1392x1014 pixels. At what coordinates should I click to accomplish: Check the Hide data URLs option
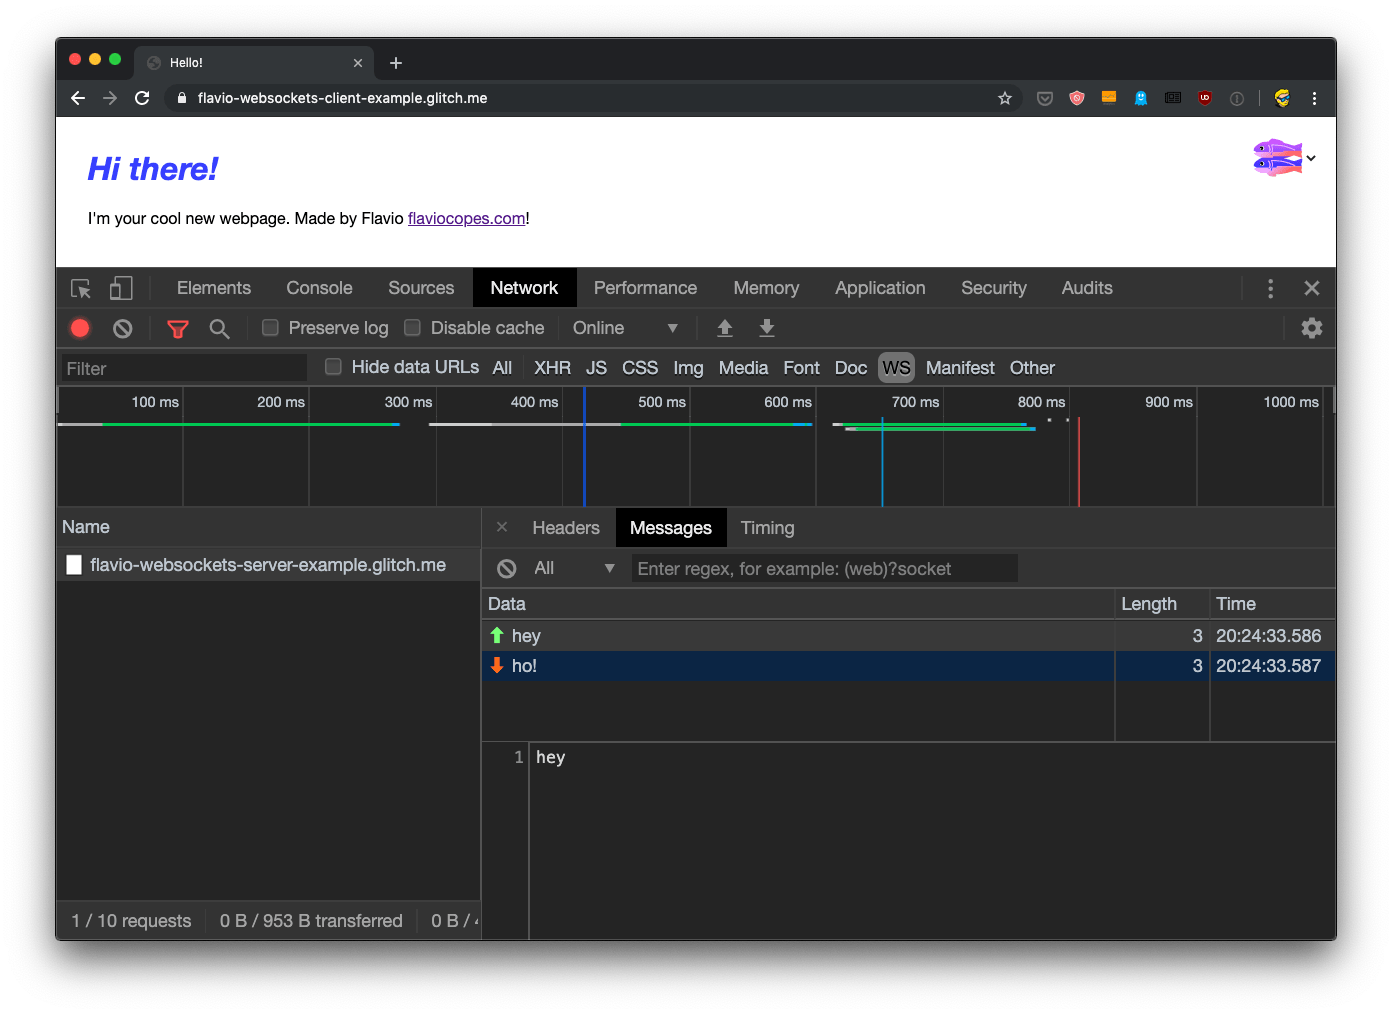click(x=333, y=366)
